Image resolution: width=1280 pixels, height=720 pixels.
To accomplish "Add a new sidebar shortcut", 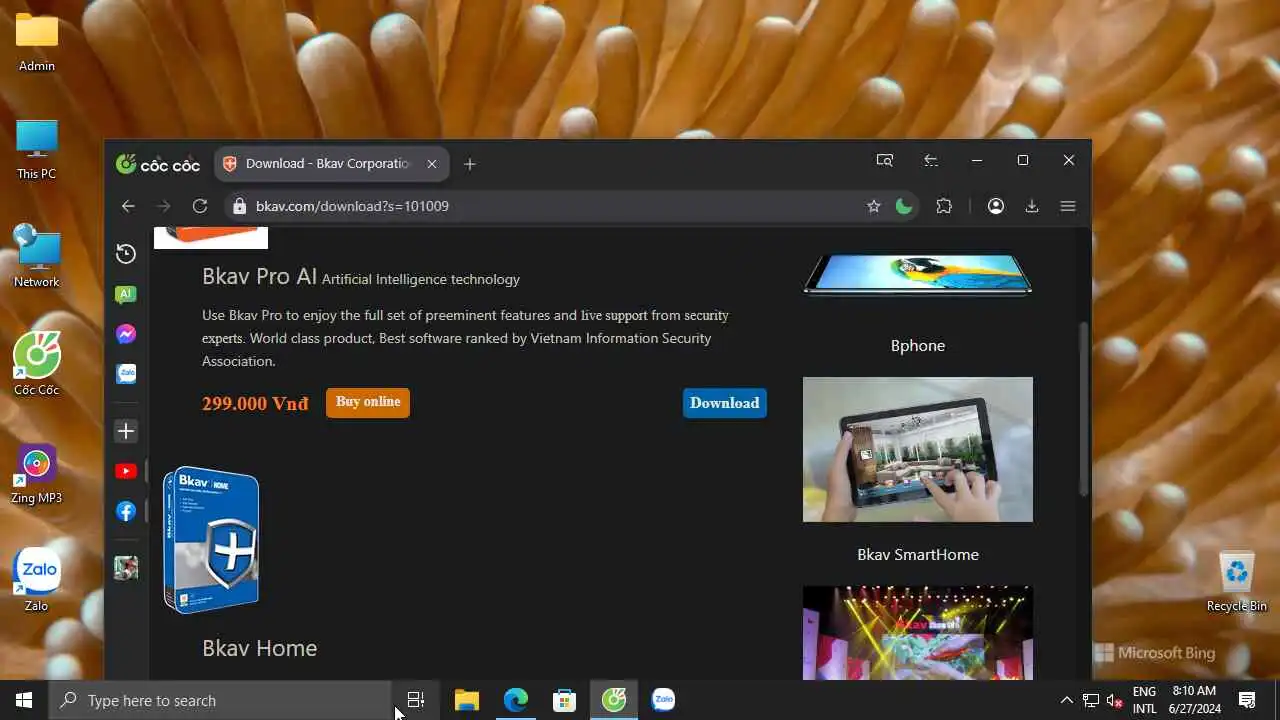I will 126,431.
